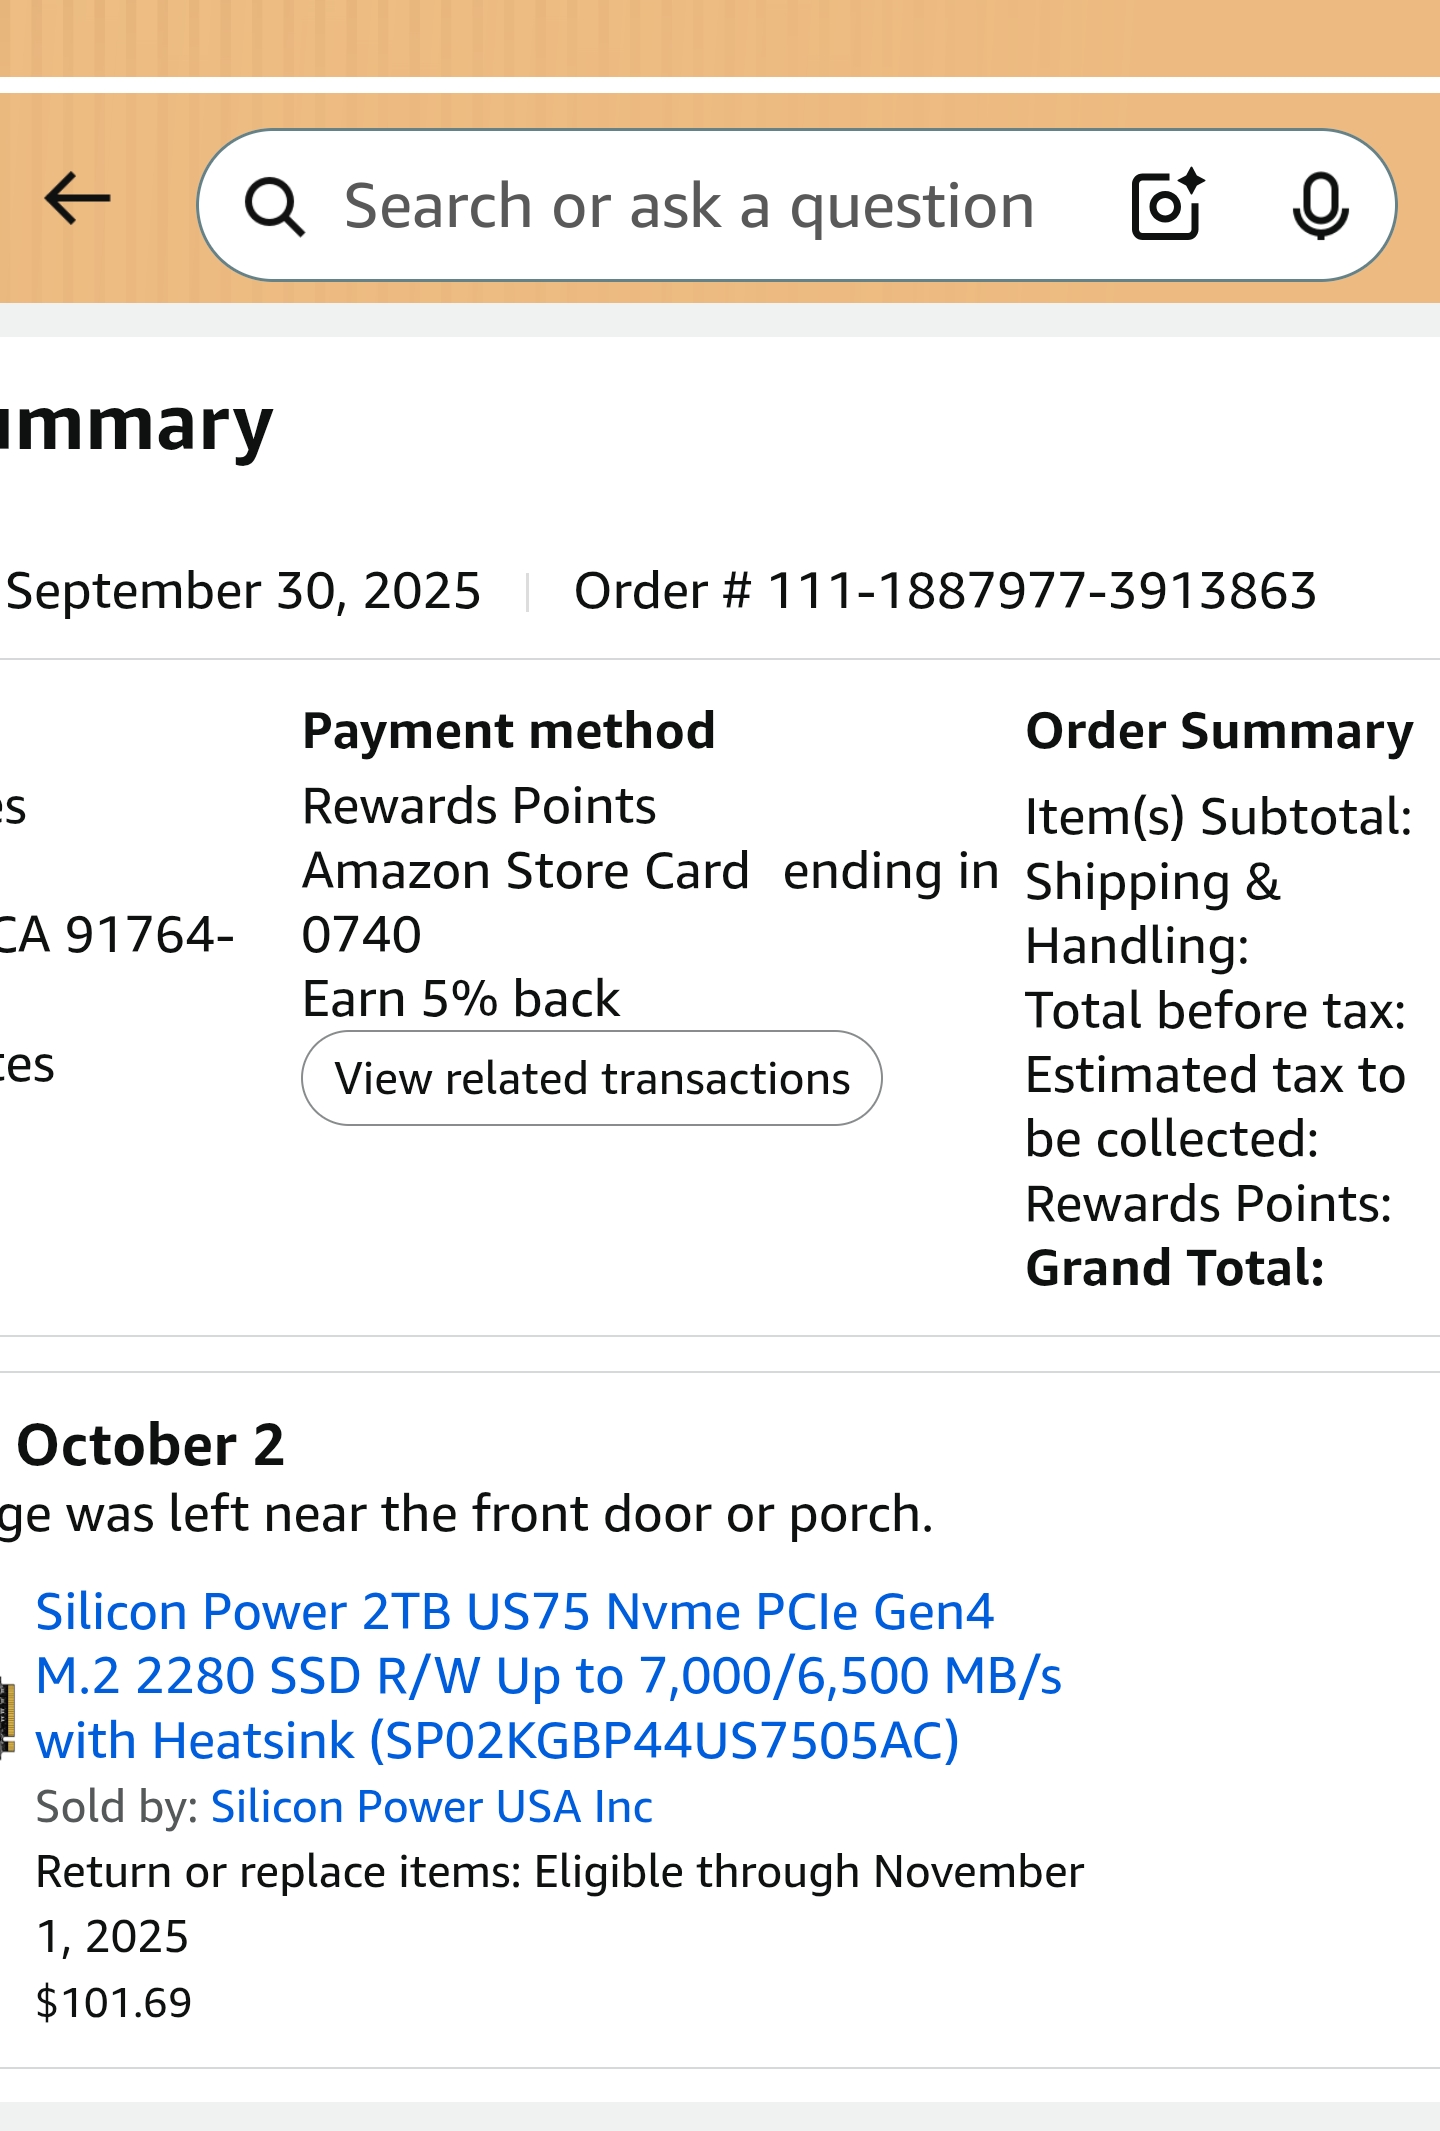Viewport: 1440px width, 2131px height.
Task: Click the October 2 delivery heading
Action: pos(151,1445)
